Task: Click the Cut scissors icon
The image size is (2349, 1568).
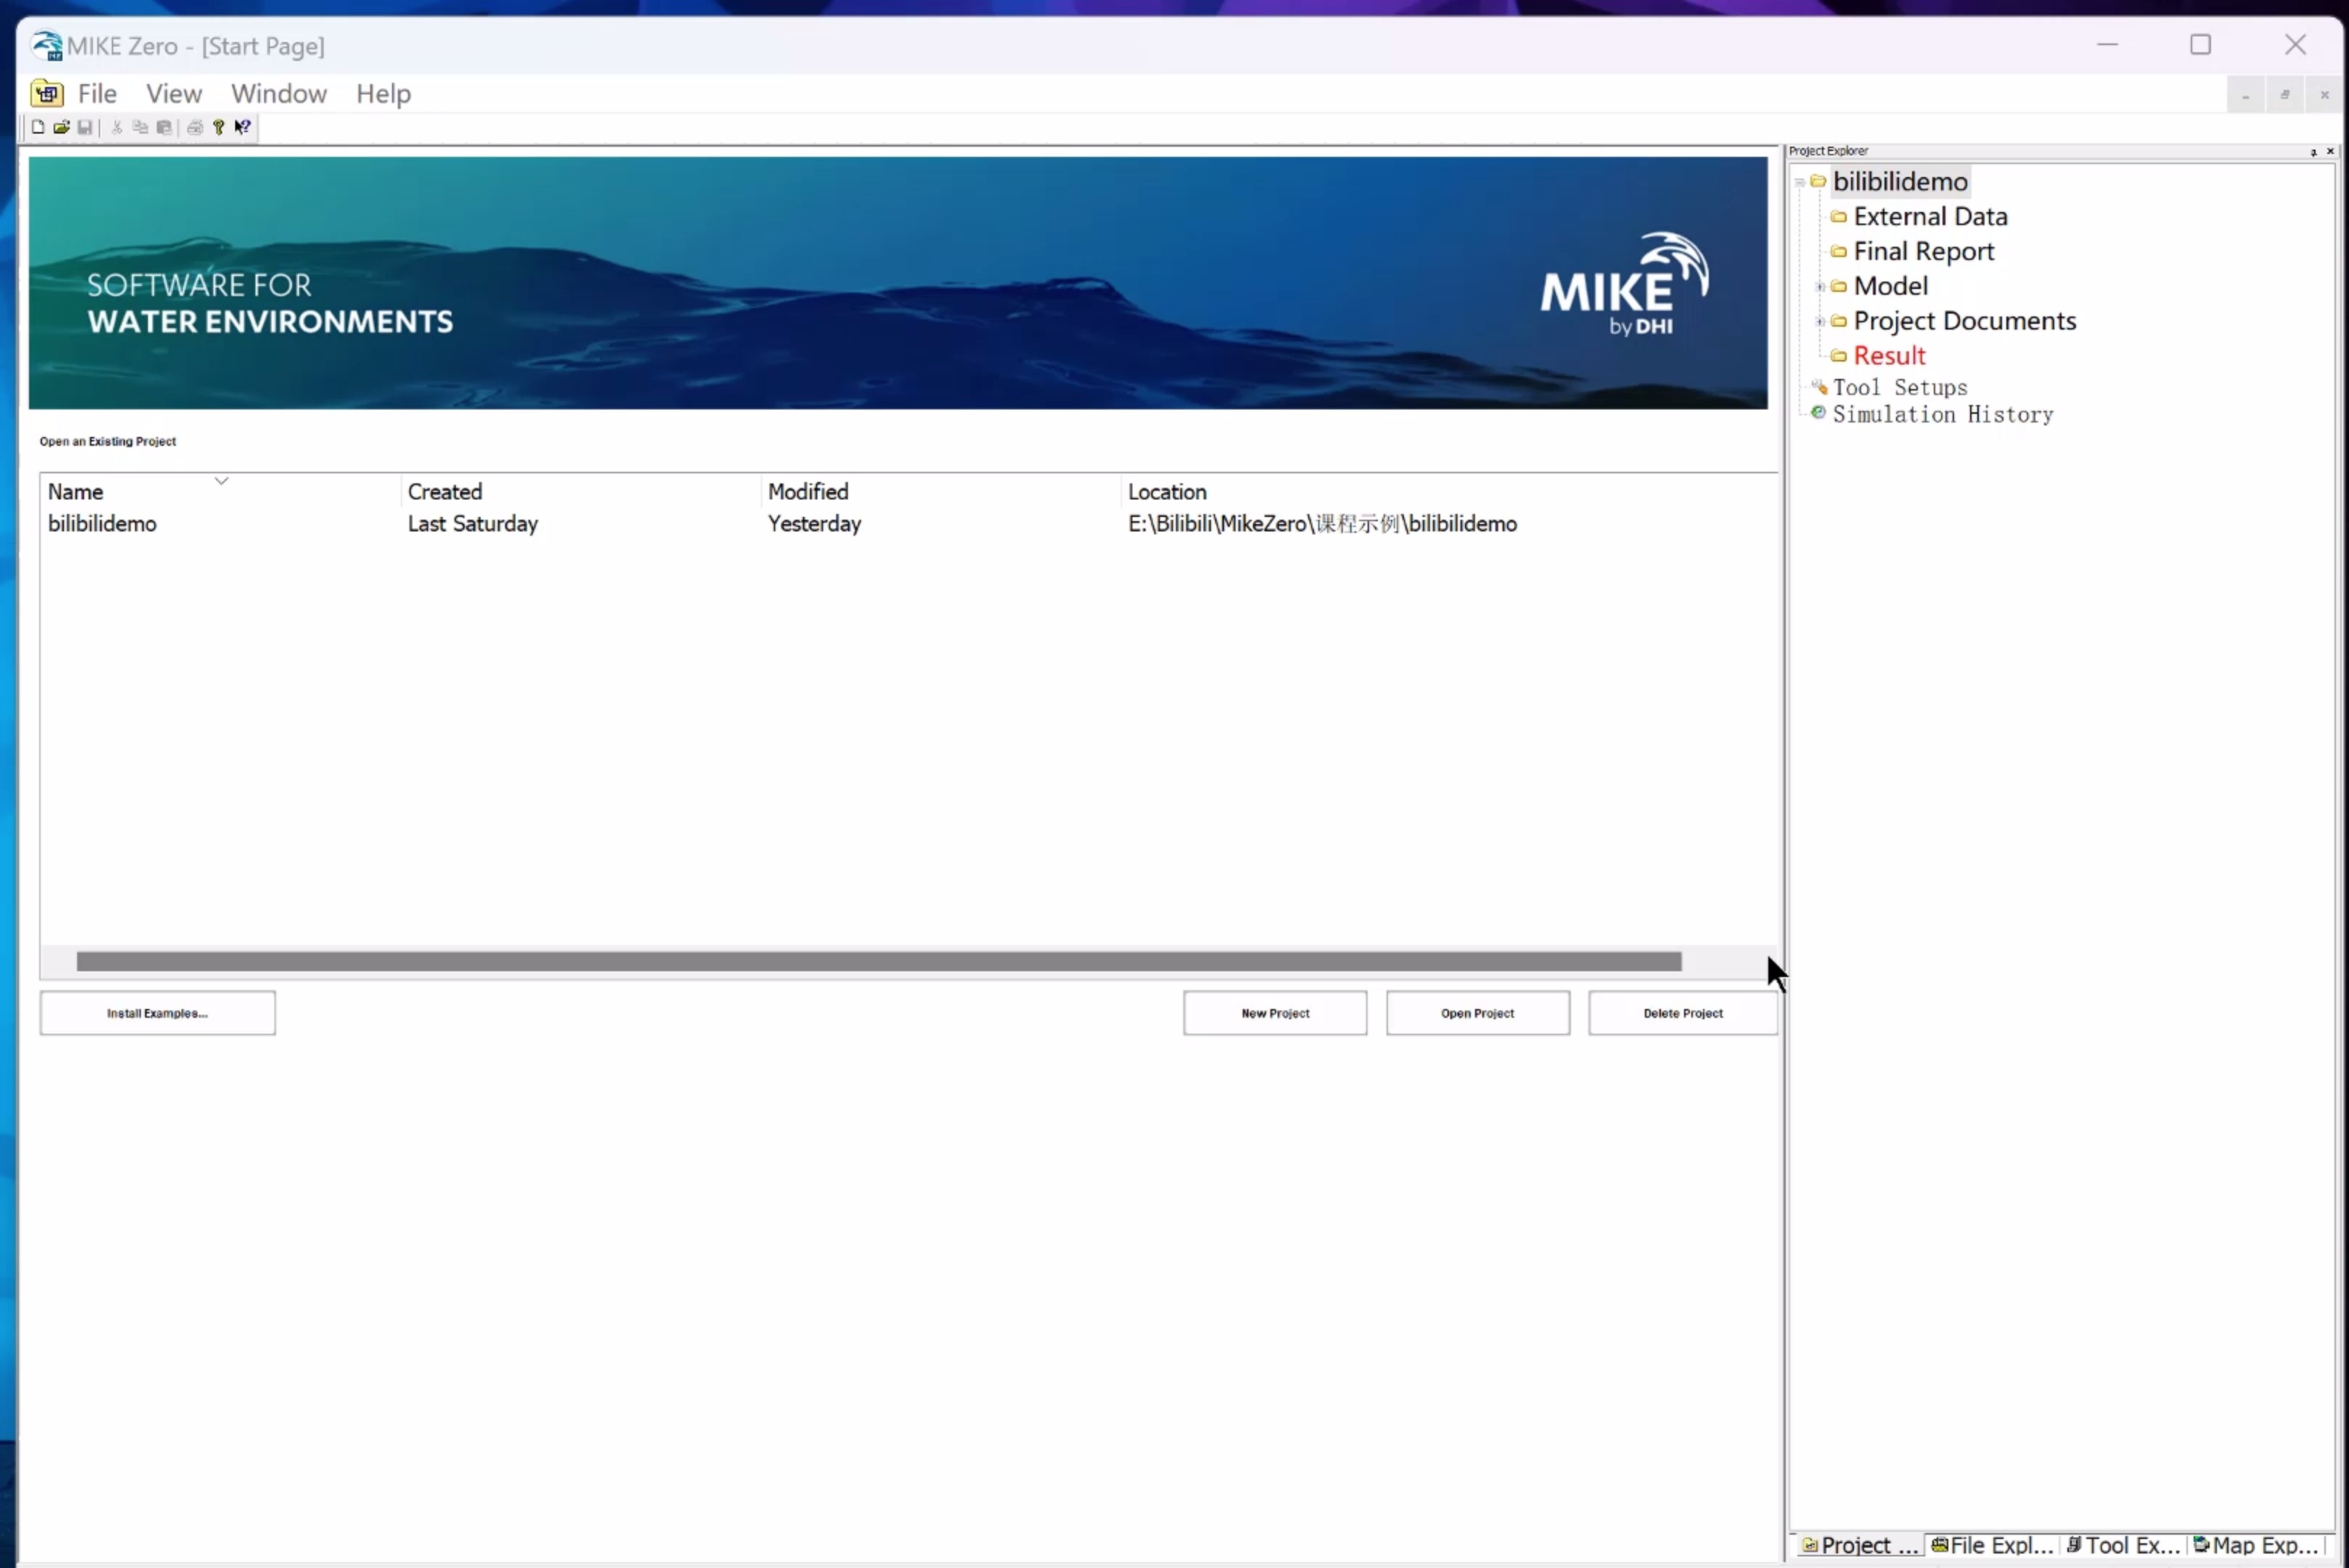Action: point(116,127)
